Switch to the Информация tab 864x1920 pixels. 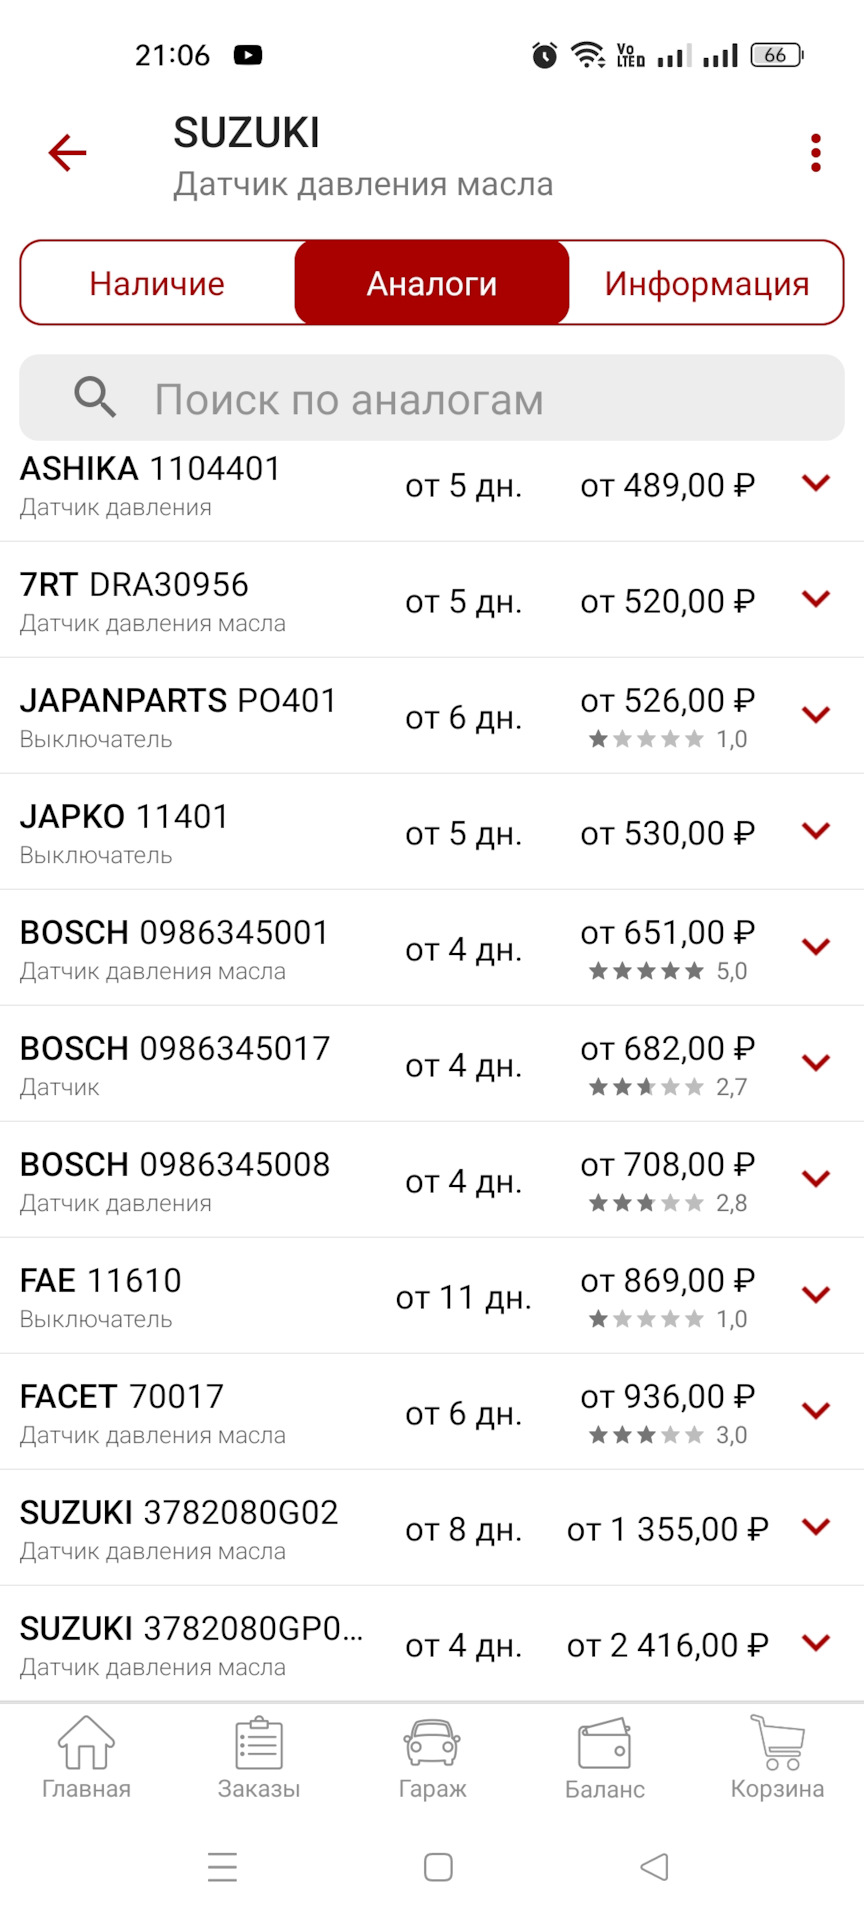click(706, 283)
